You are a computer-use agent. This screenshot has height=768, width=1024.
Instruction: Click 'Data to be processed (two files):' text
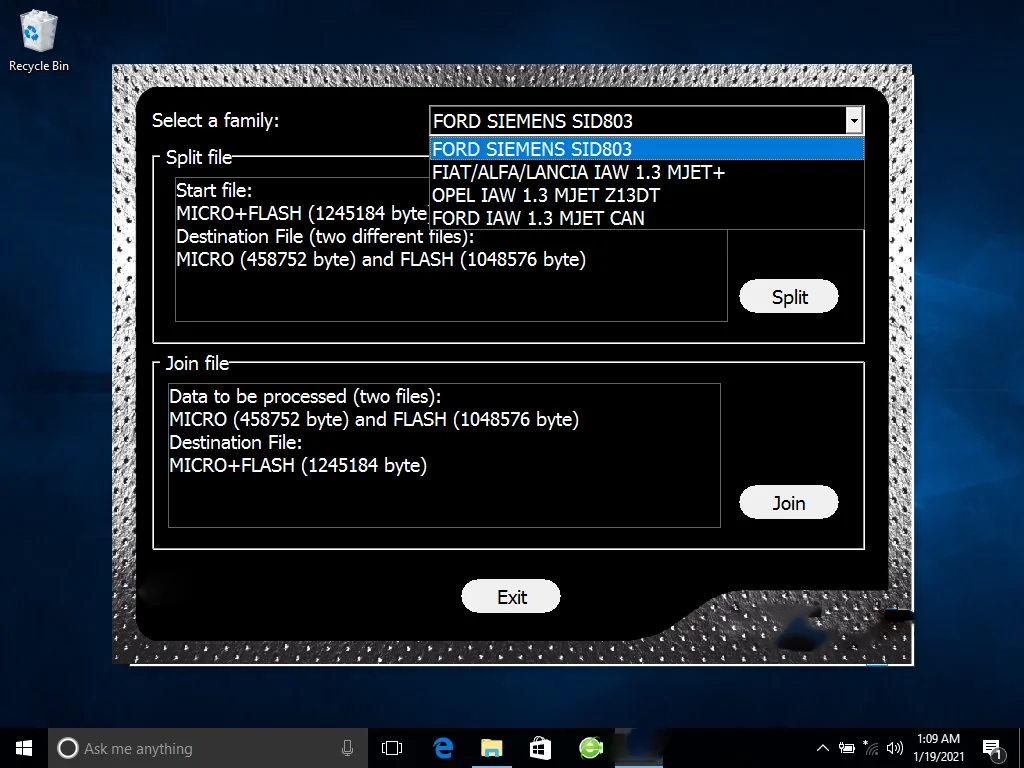click(x=305, y=396)
